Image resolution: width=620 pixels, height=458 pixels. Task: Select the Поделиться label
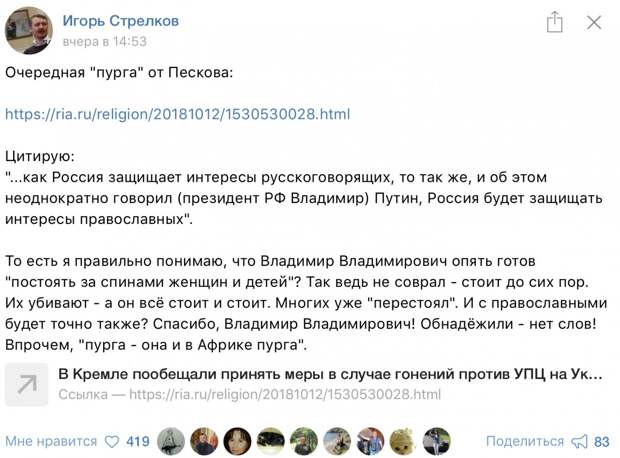pos(525,441)
